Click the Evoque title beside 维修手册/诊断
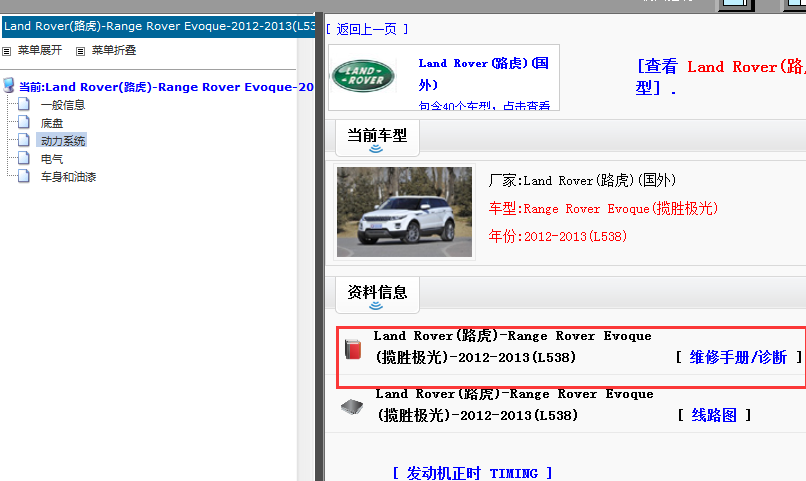This screenshot has height=481, width=806. coord(512,347)
